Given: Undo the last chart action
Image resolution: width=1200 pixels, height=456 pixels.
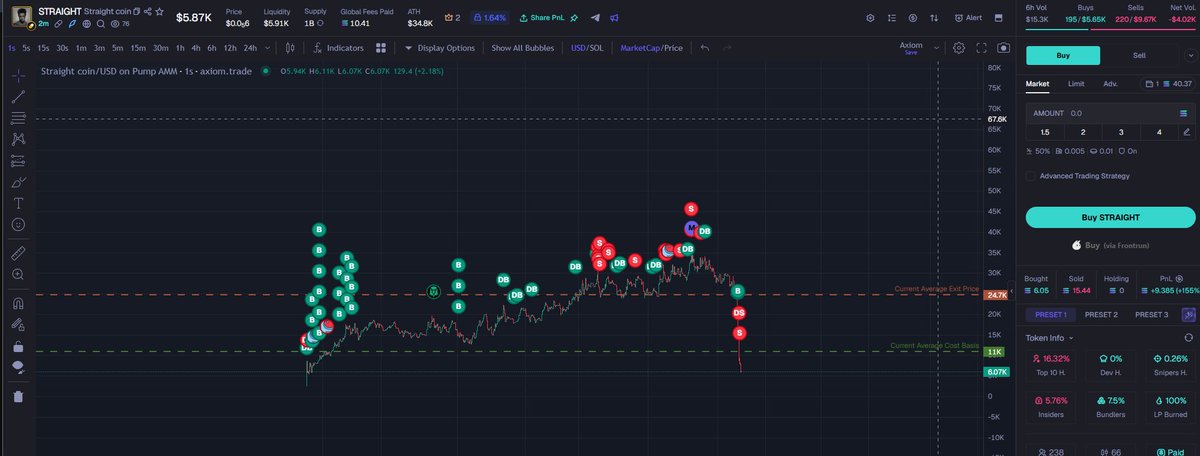Looking at the screenshot, I should (705, 47).
